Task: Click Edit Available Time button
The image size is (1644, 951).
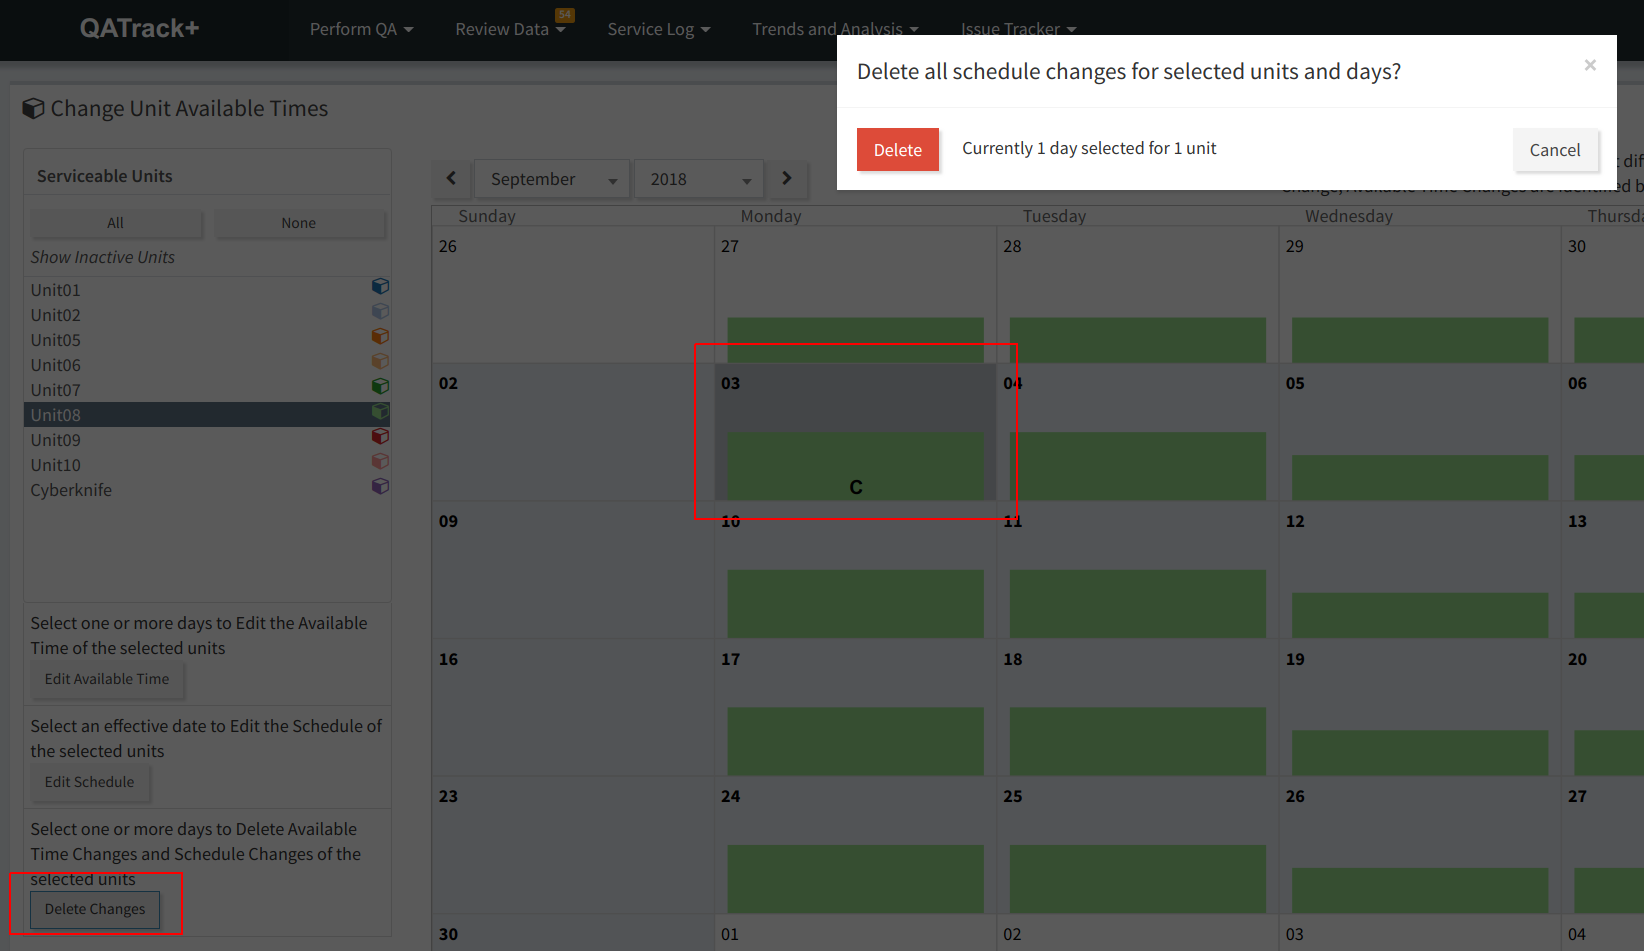Action: click(x=107, y=679)
